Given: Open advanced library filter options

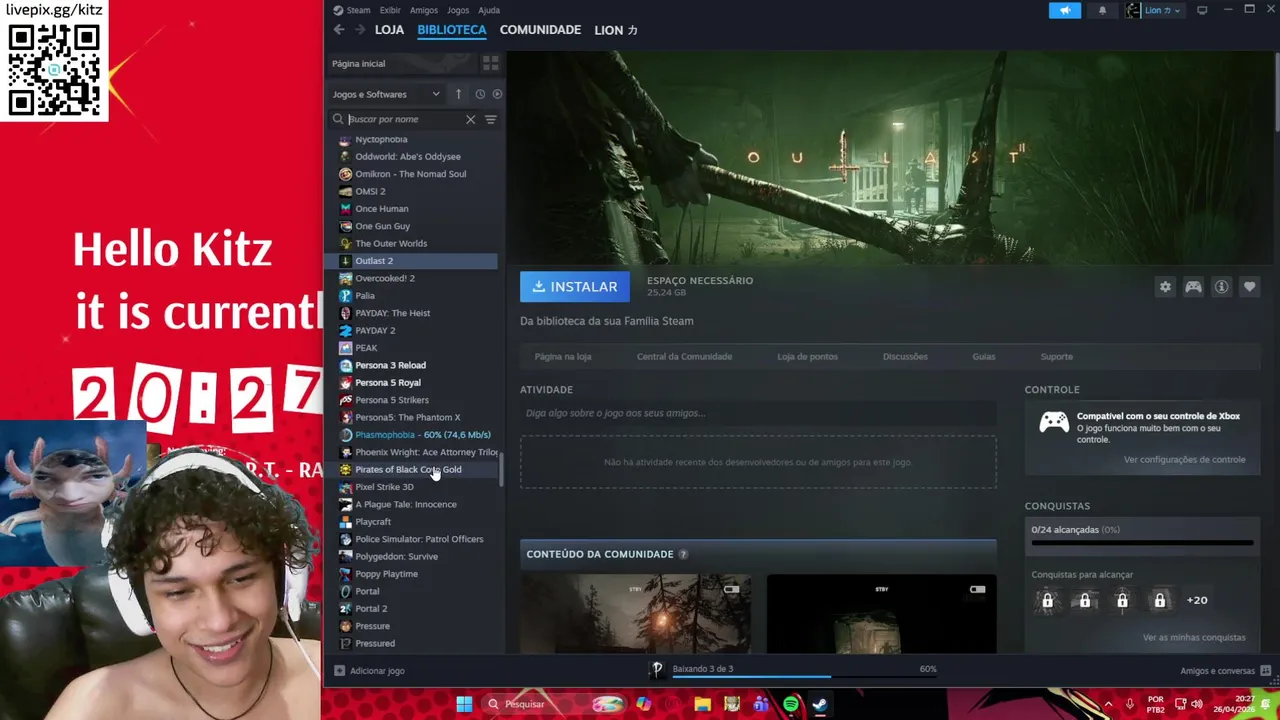Looking at the screenshot, I should pyautogui.click(x=490, y=119).
